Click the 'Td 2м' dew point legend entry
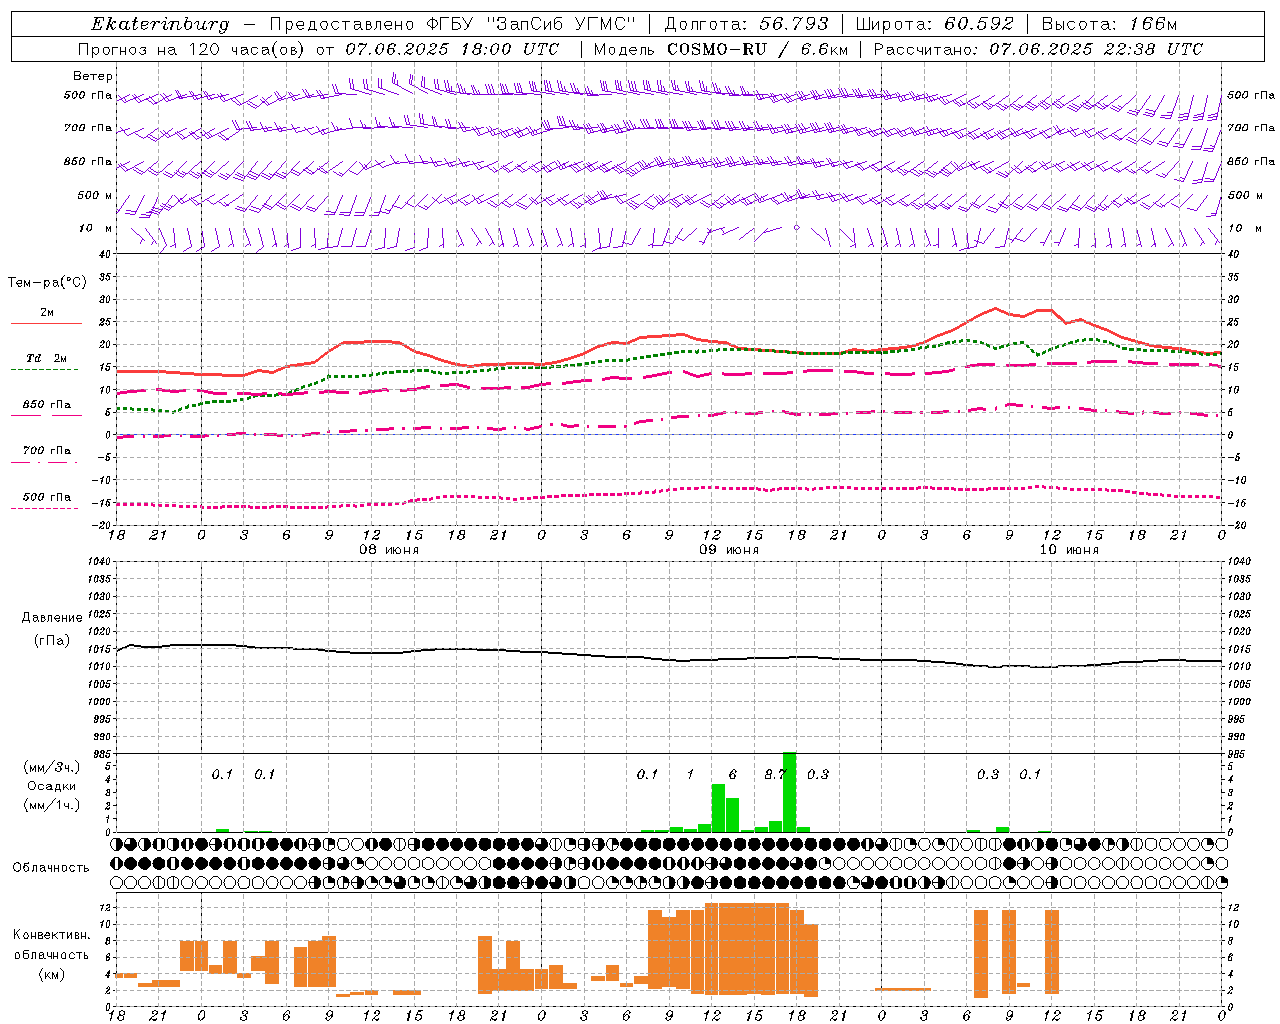The image size is (1280, 1024). click(46, 358)
